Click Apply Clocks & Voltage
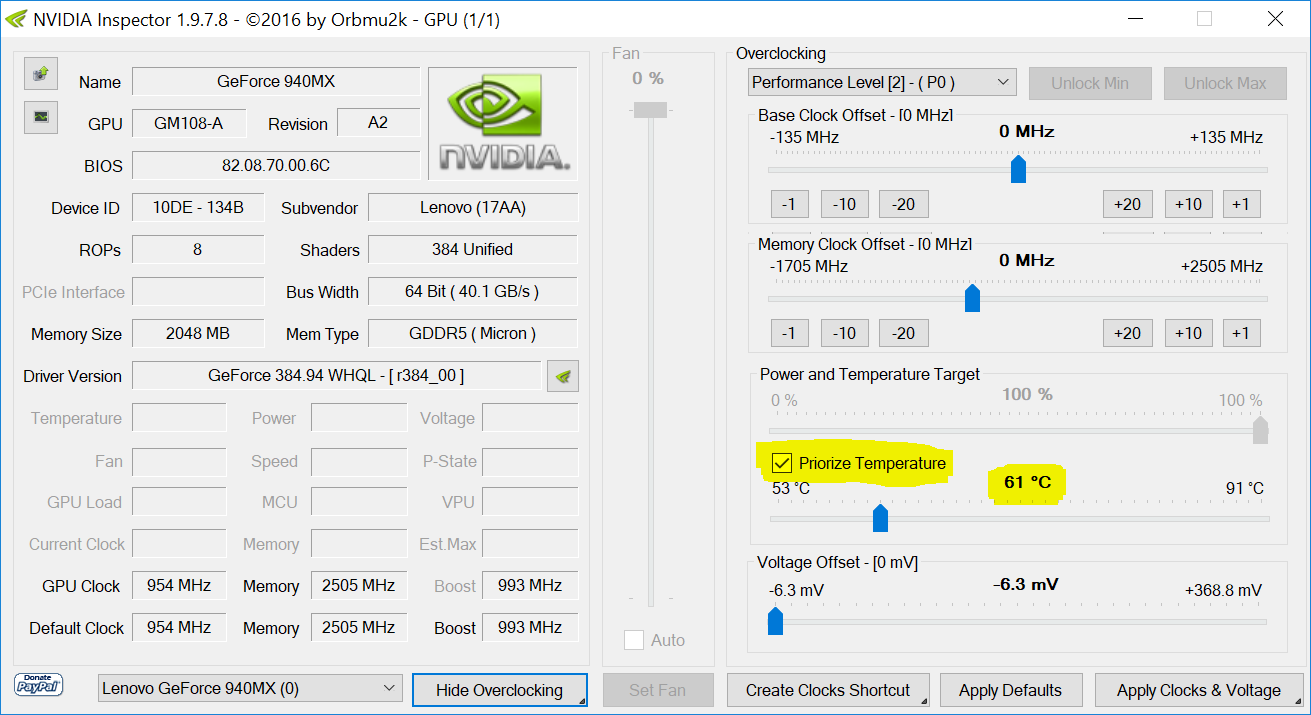The image size is (1311, 715). (1199, 690)
